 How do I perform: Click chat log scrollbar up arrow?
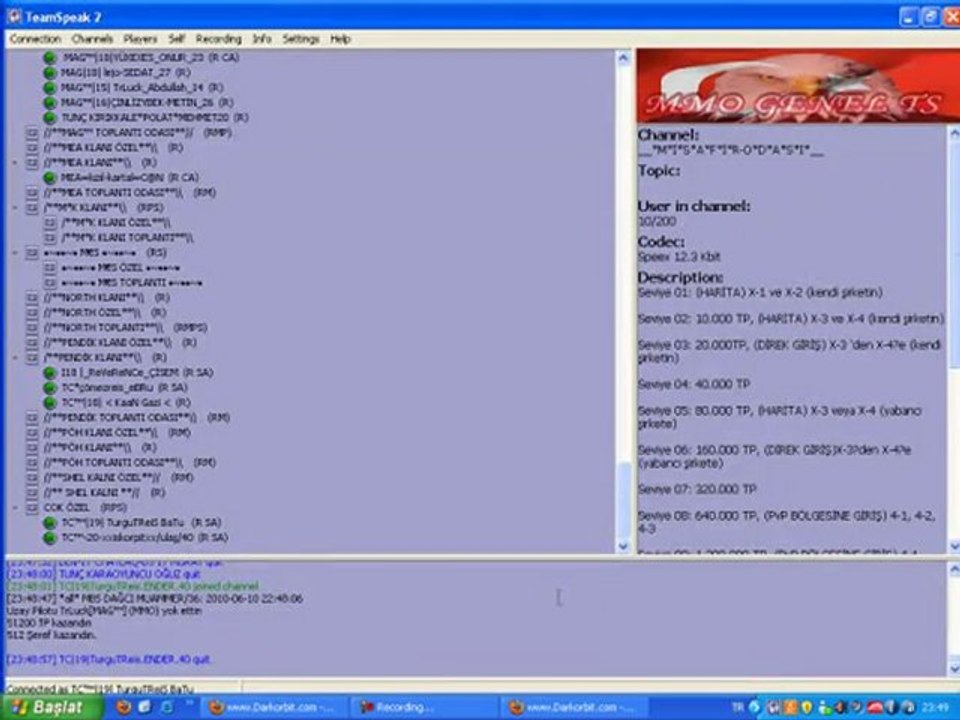(953, 571)
